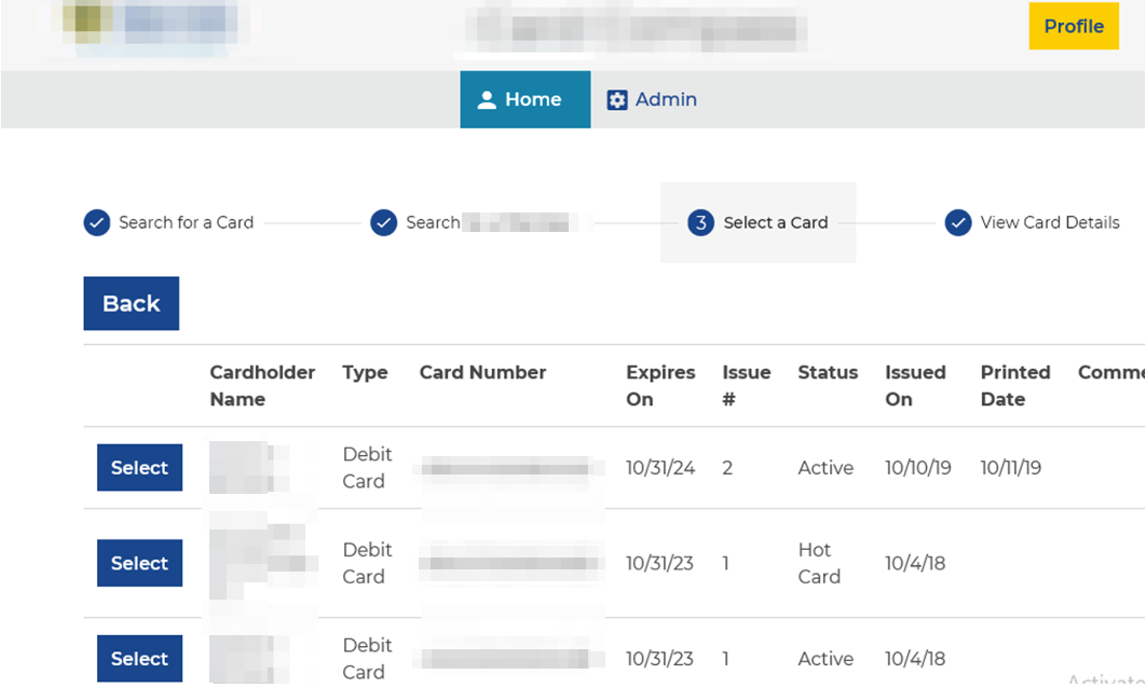Click the Search for a Card checkmark icon
The image size is (1145, 685).
(97, 222)
